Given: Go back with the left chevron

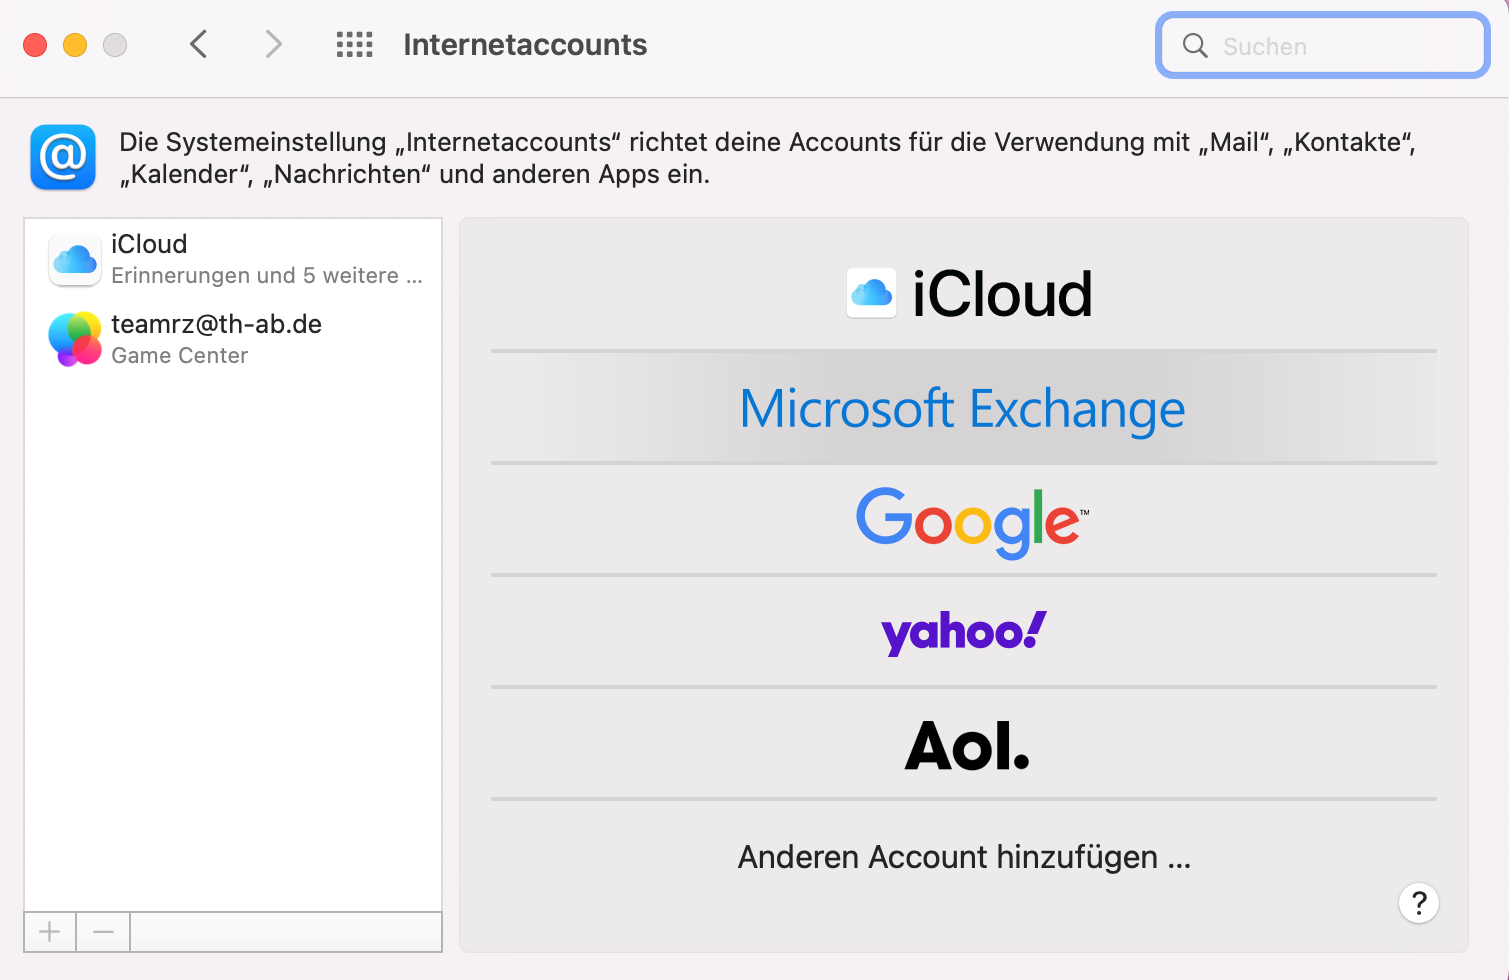Looking at the screenshot, I should (x=199, y=44).
